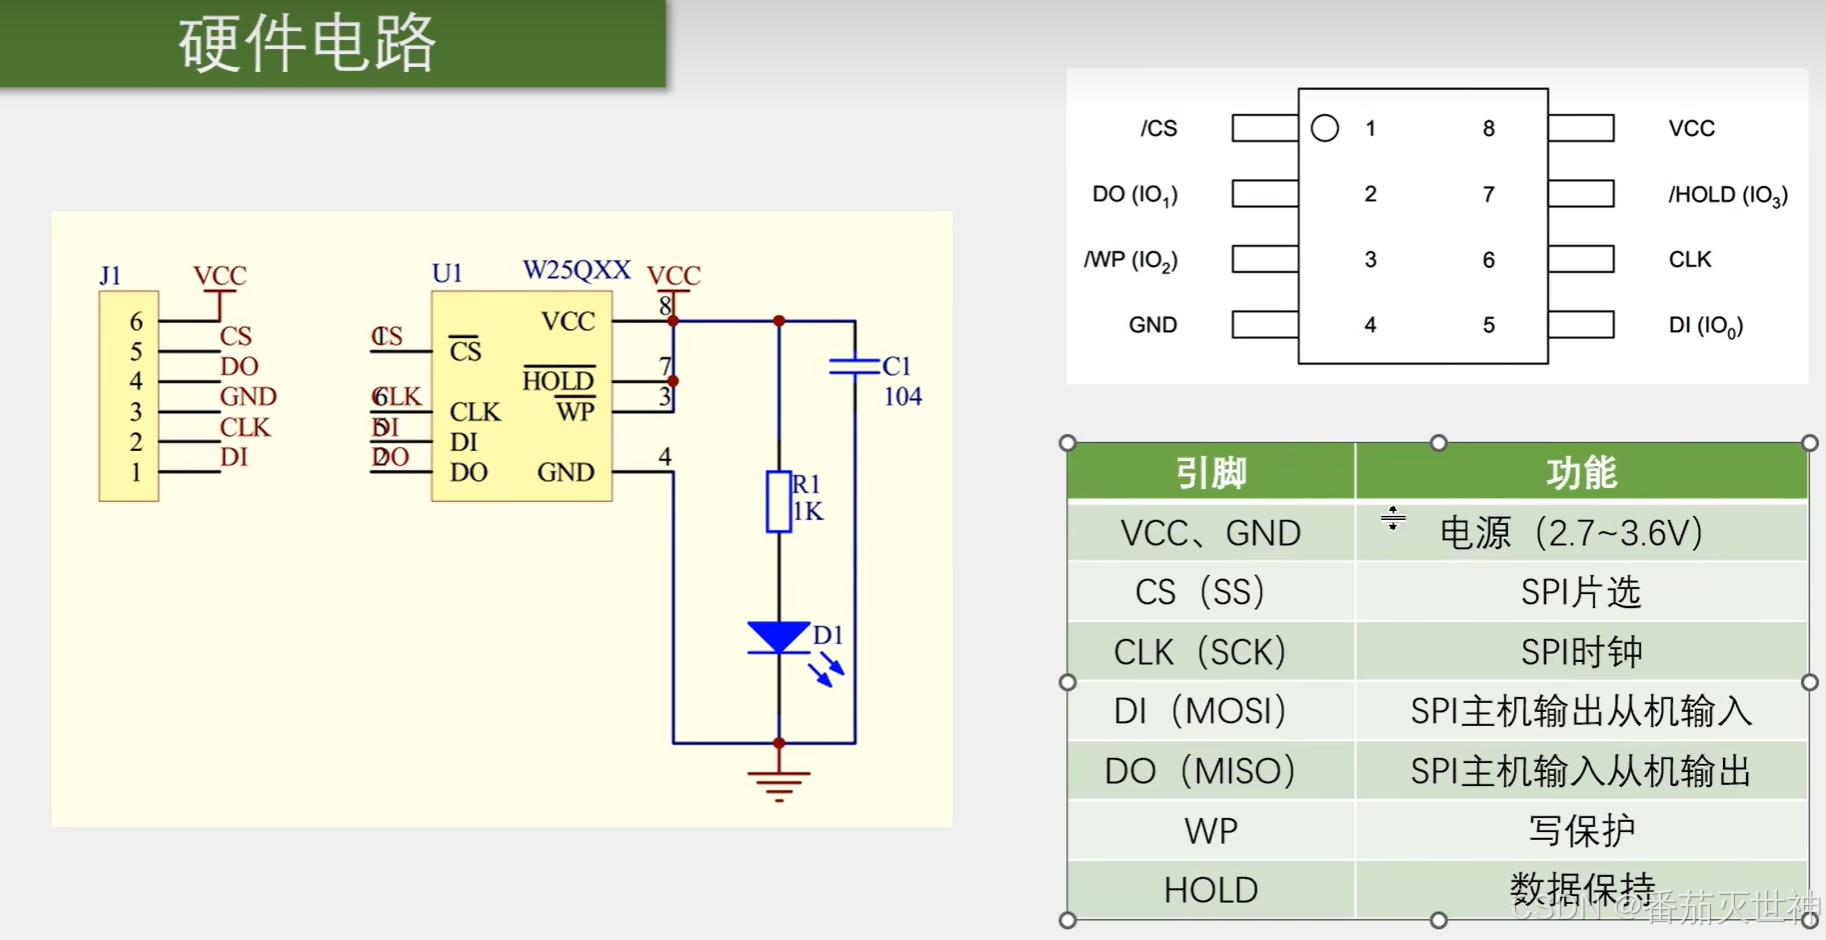1826x940 pixels.
Task: Click the /WP (IO2) pinout label
Action: point(1131,260)
